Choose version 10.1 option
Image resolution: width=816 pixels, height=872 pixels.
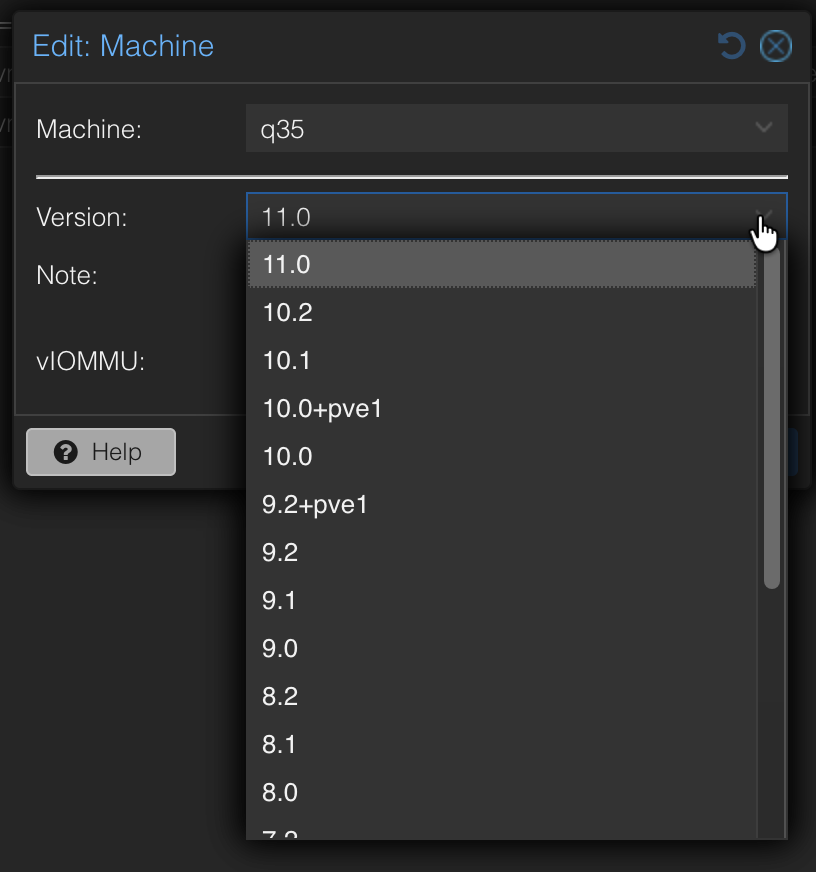click(502, 360)
